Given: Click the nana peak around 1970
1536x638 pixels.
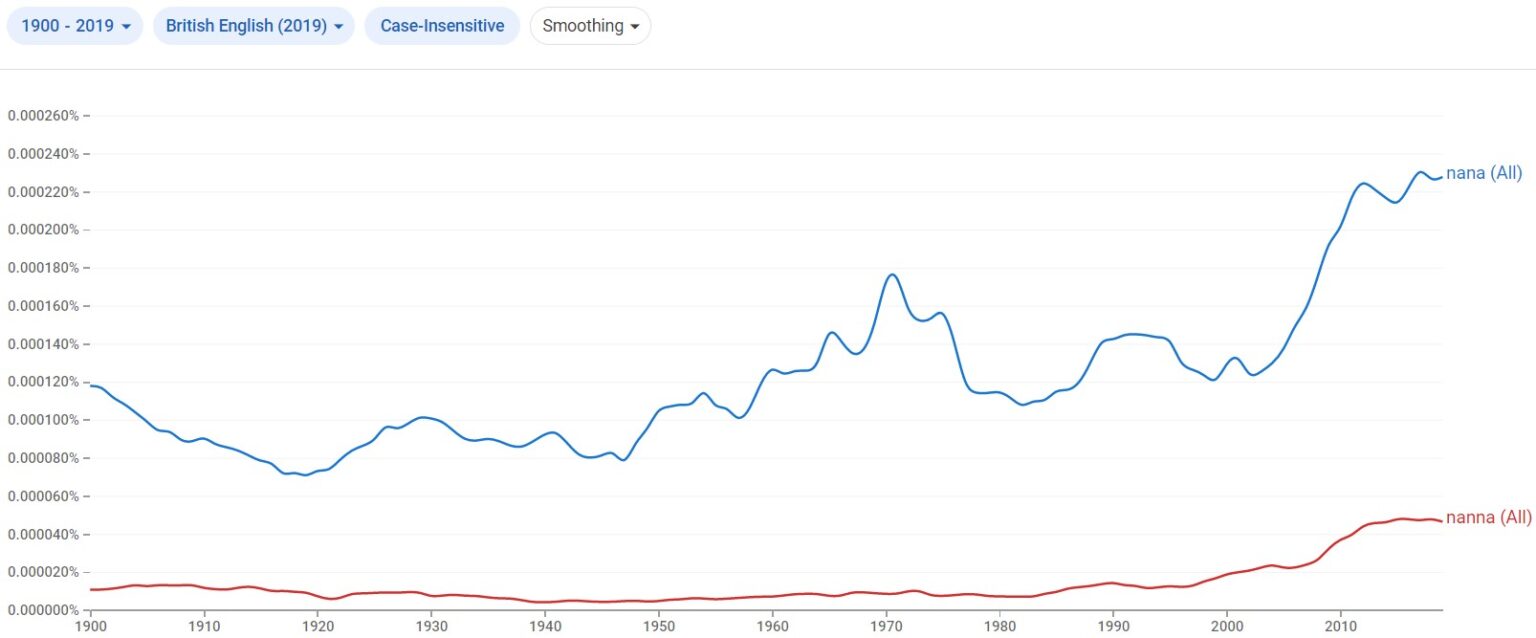Looking at the screenshot, I should (891, 273).
